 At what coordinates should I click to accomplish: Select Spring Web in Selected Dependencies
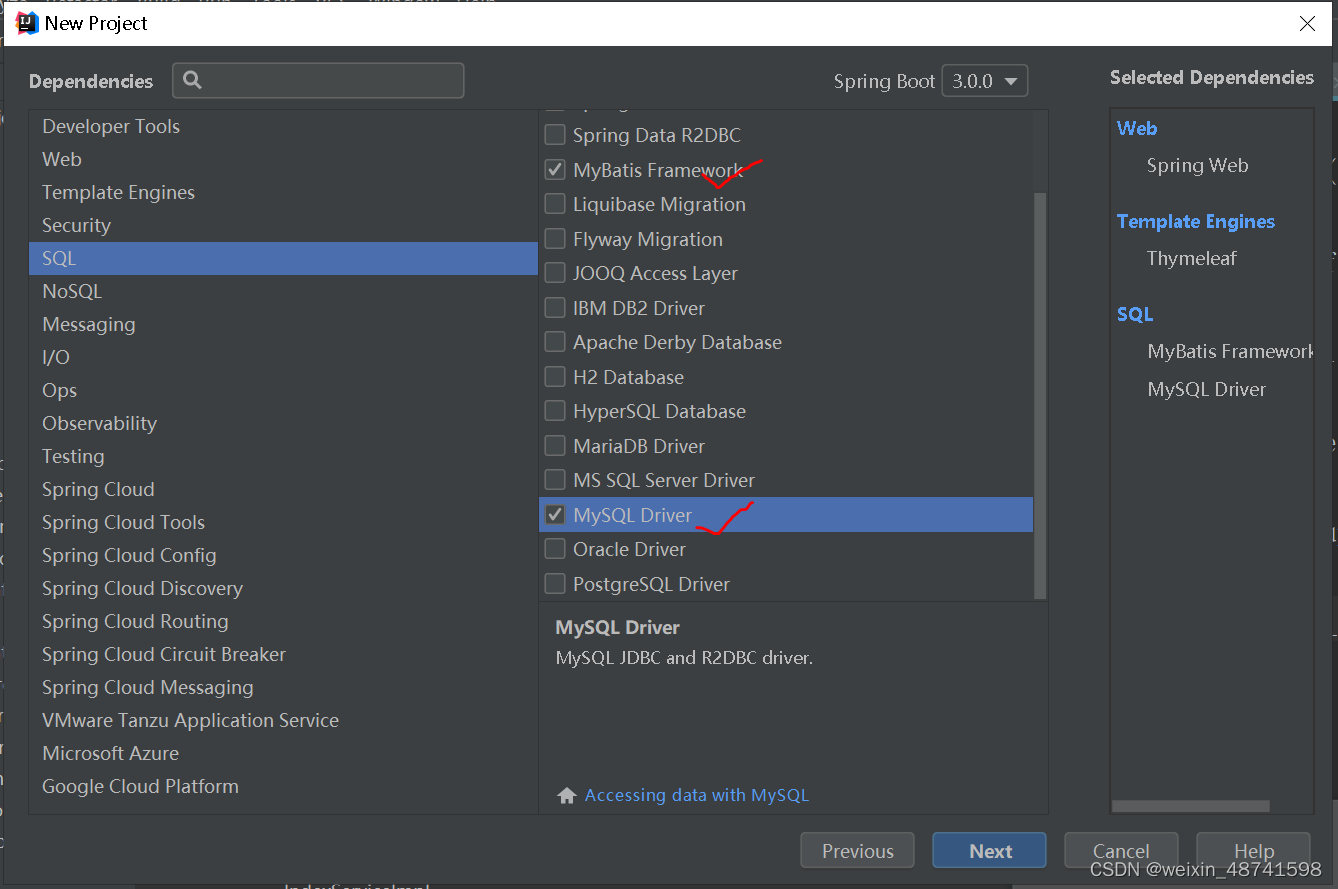click(1197, 166)
